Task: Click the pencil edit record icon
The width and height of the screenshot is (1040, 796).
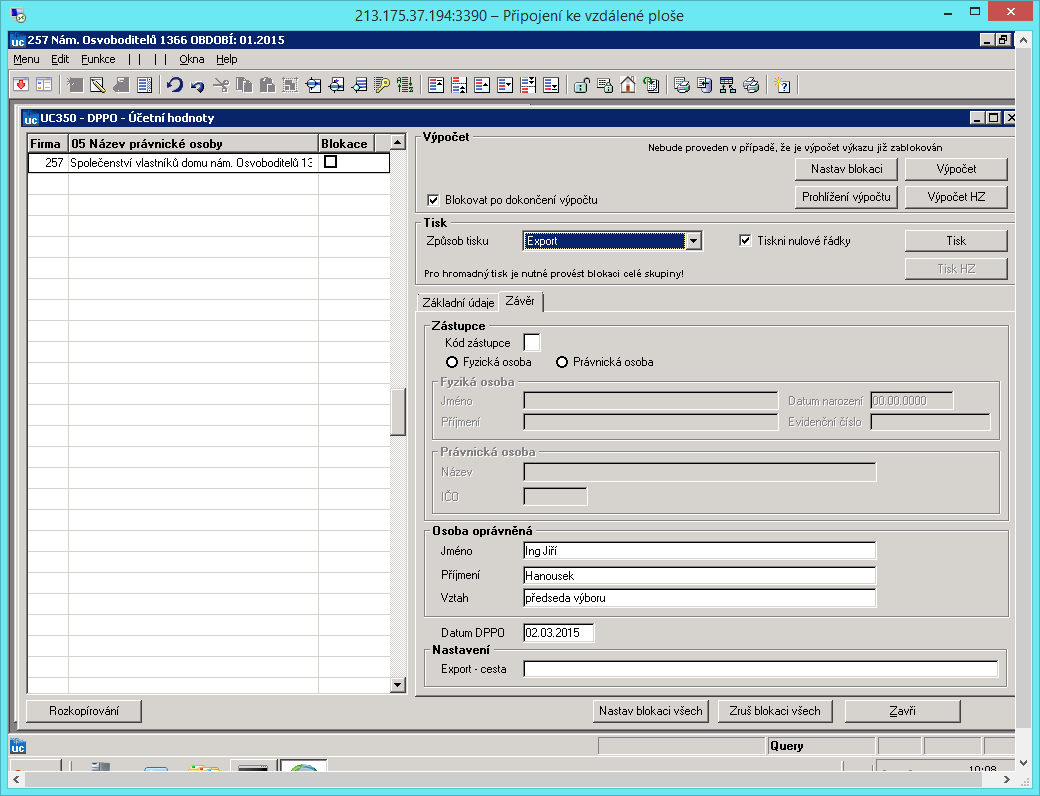Action: pyautogui.click(x=98, y=85)
